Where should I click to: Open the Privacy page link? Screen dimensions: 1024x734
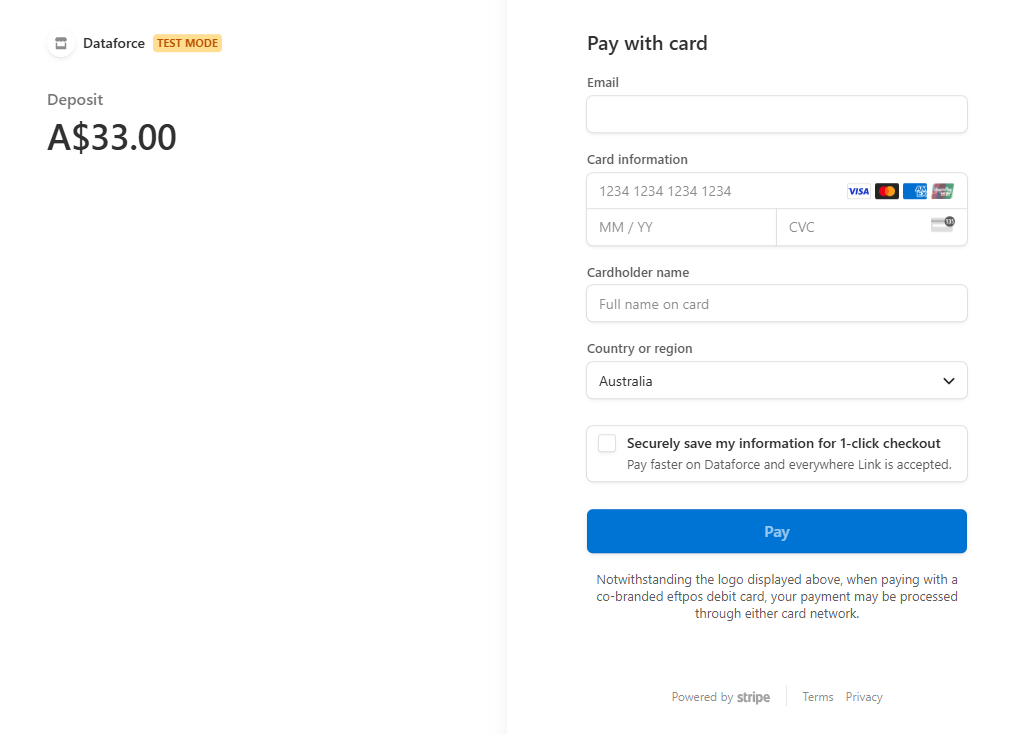tap(864, 696)
